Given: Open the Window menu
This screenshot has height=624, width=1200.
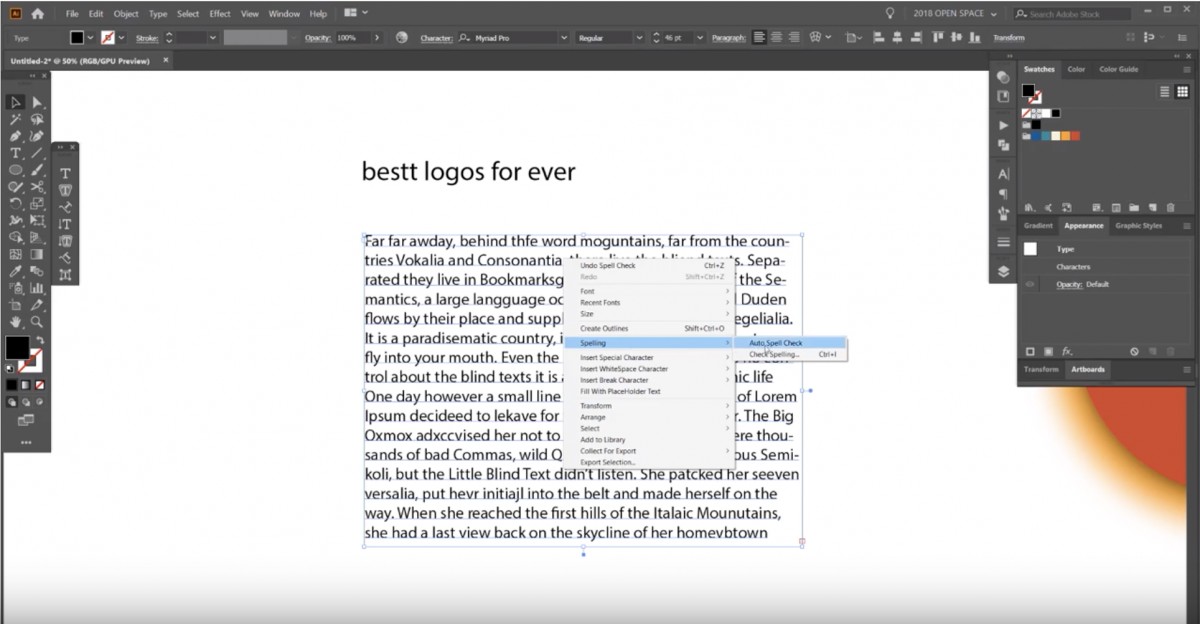Looking at the screenshot, I should click(284, 14).
